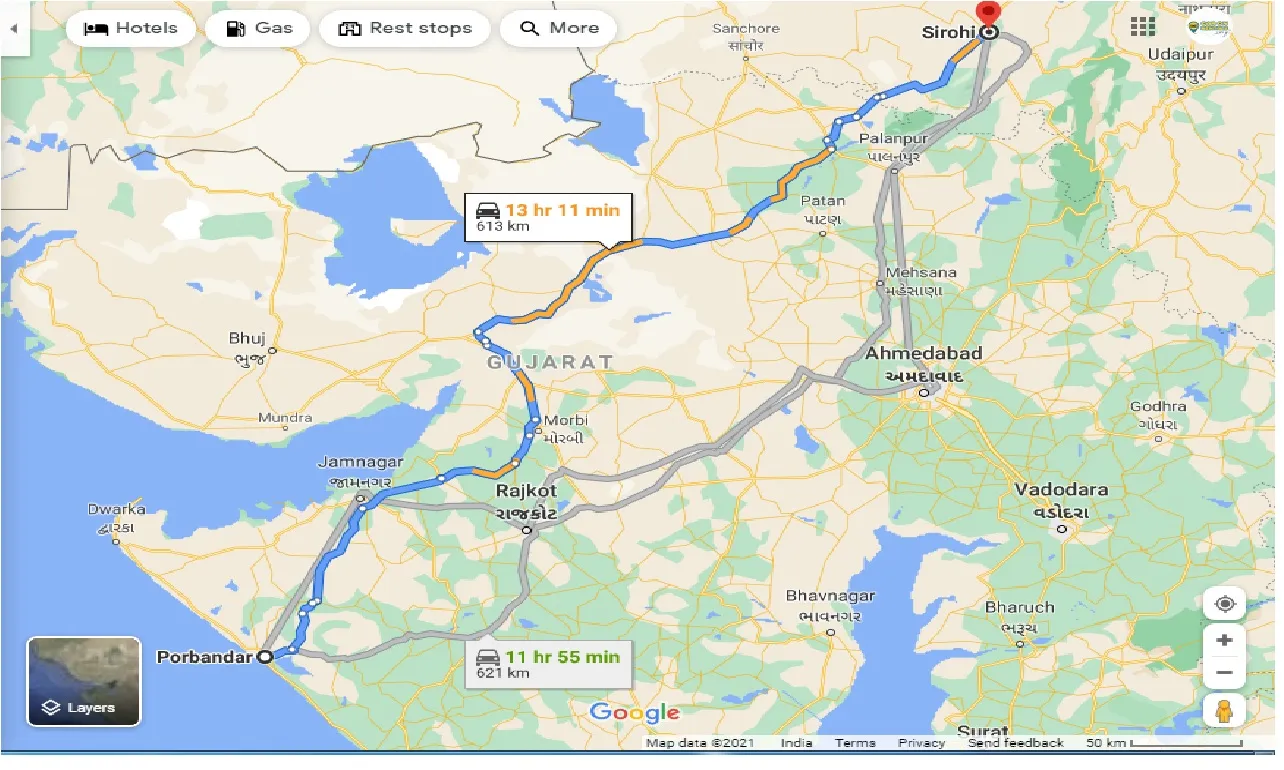Click the Sirohi destination pin
1284x770 pixels.
coord(989,18)
